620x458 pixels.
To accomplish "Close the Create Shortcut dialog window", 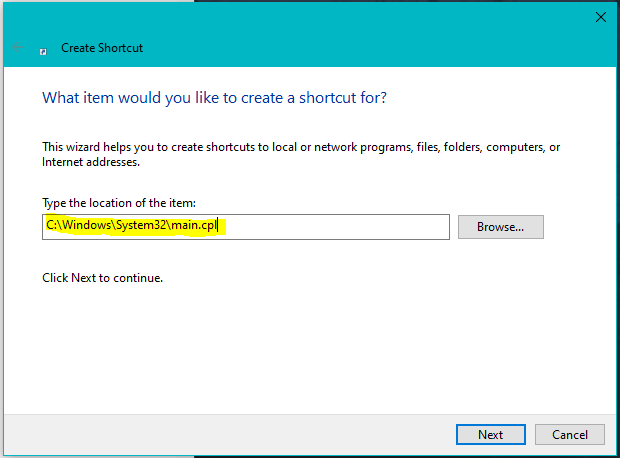I will click(600, 17).
